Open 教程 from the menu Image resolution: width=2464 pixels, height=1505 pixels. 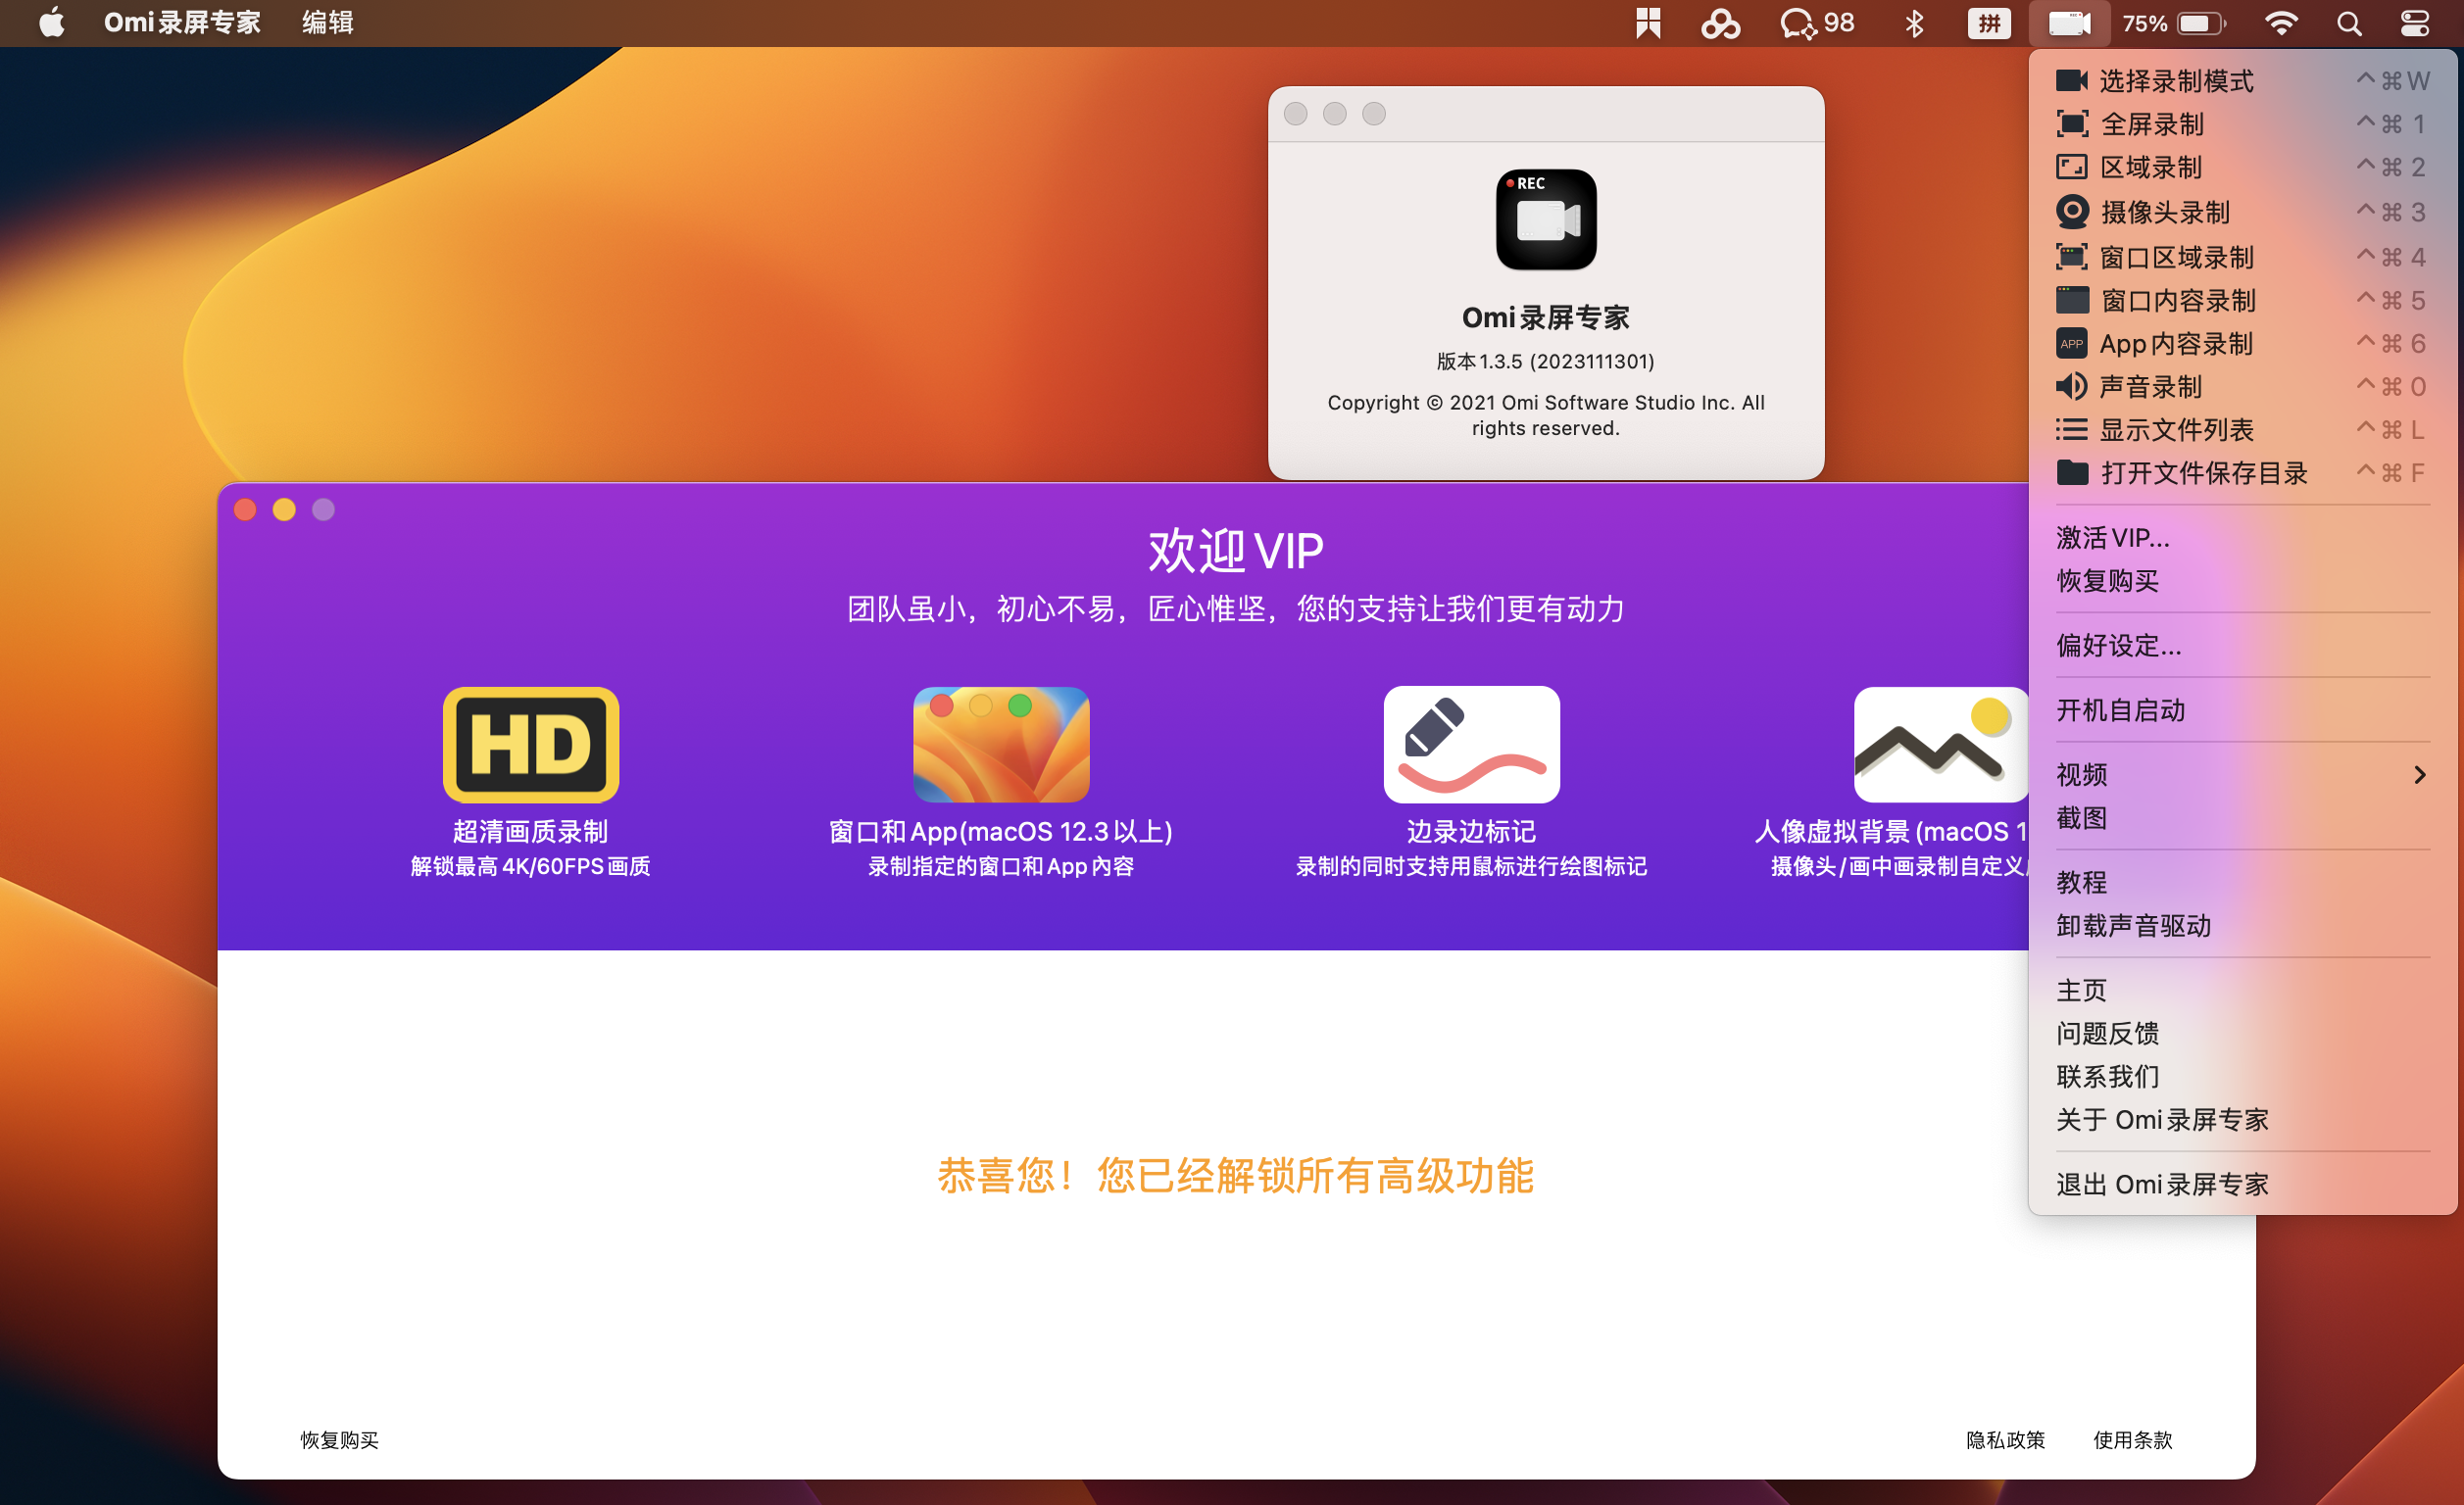coord(2243,882)
